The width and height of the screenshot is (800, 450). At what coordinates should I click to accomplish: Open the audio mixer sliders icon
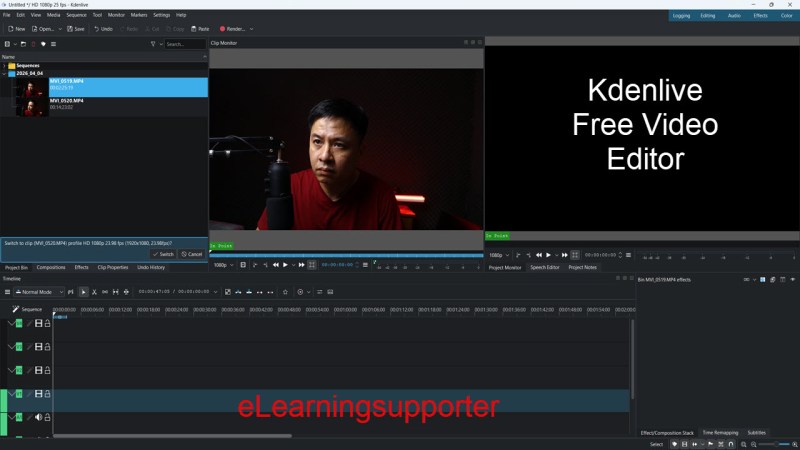coord(319,292)
